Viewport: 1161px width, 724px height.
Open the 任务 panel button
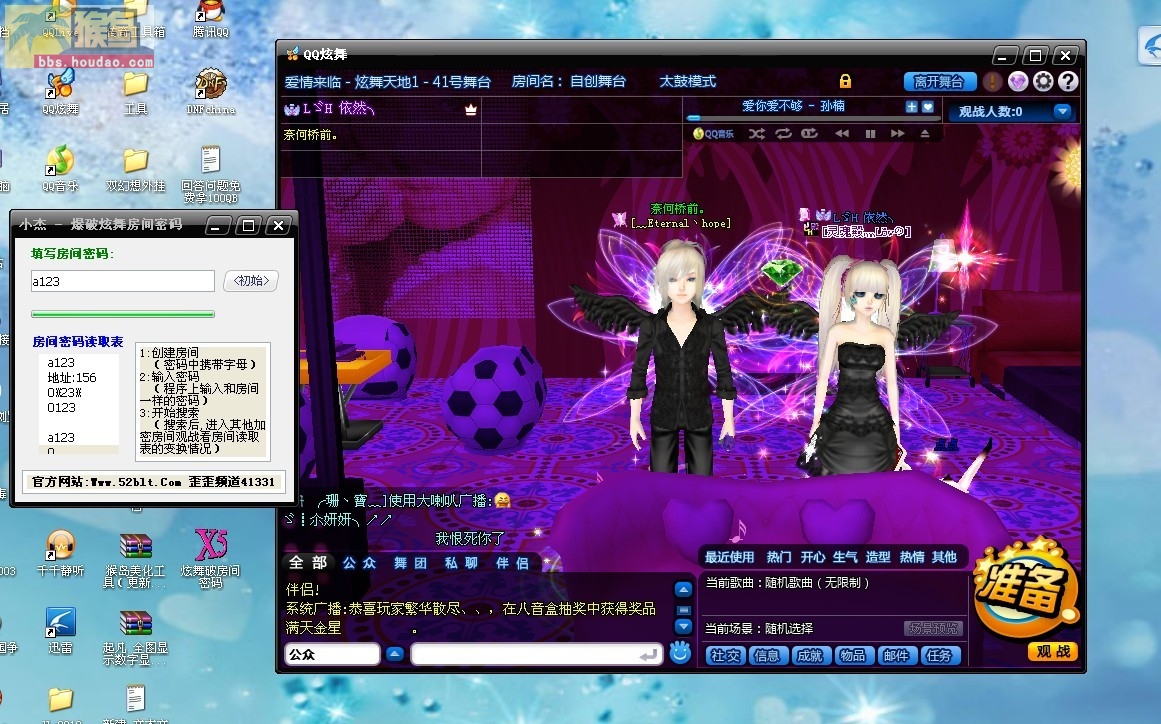[x=939, y=655]
